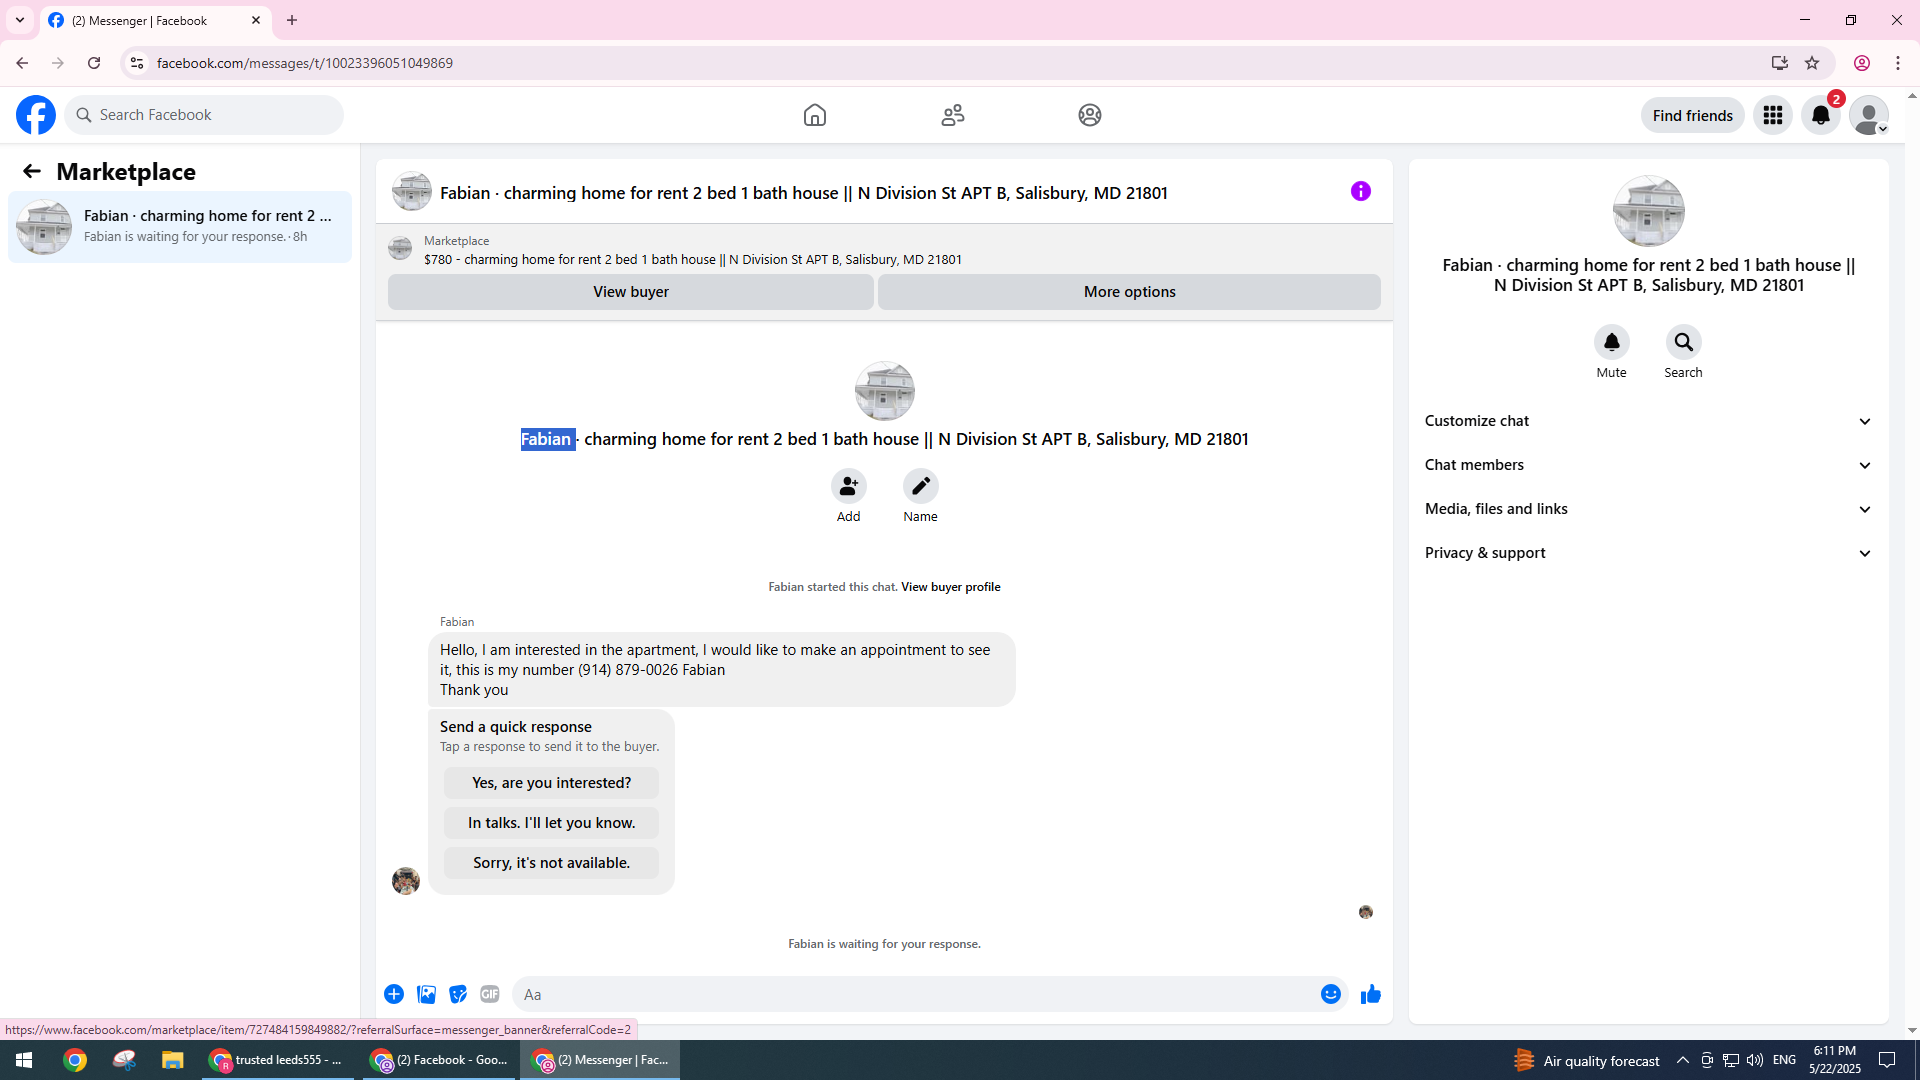Viewport: 1920px width, 1080px height.
Task: Open a new browser tab
Action: [292, 20]
